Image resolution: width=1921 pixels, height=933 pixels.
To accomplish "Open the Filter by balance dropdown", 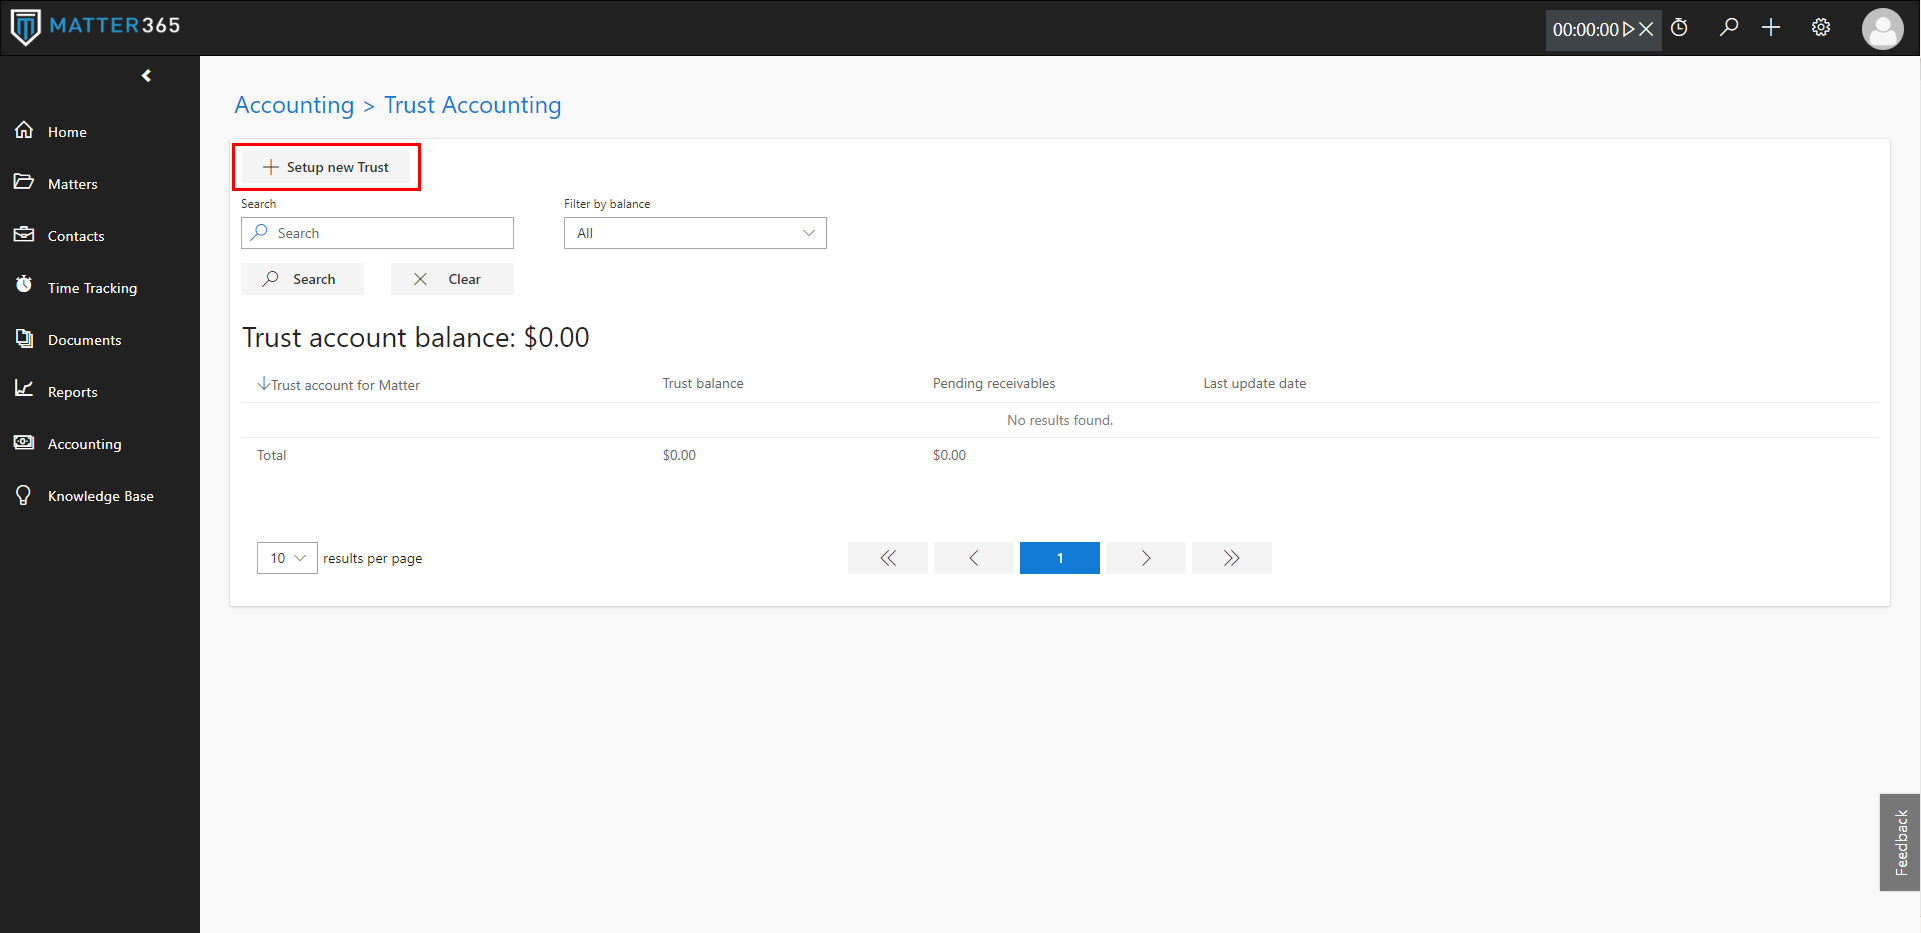I will coord(695,233).
